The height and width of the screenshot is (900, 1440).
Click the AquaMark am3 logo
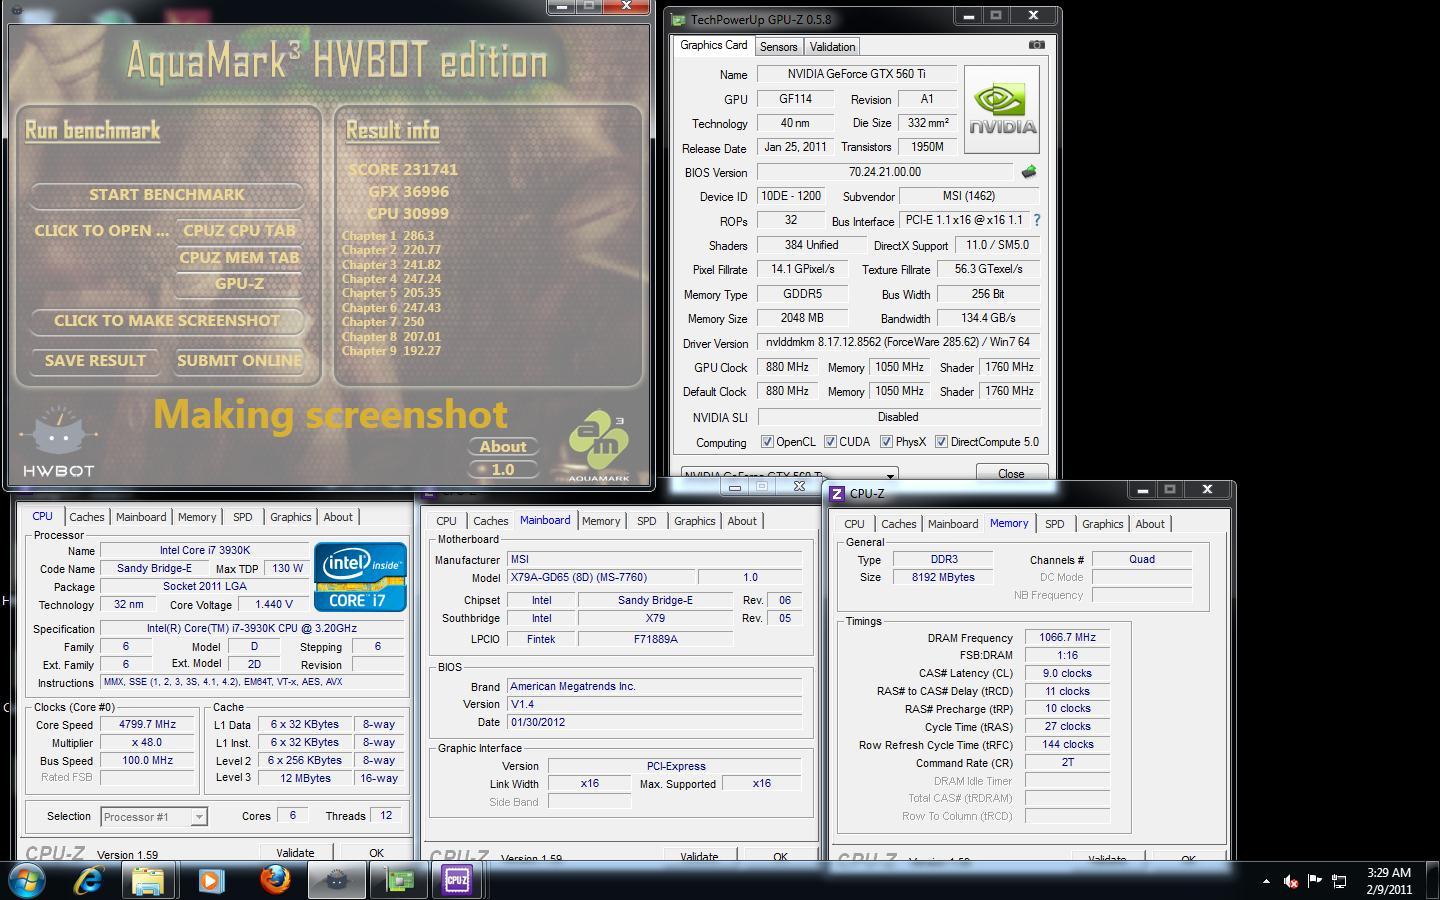click(x=599, y=448)
